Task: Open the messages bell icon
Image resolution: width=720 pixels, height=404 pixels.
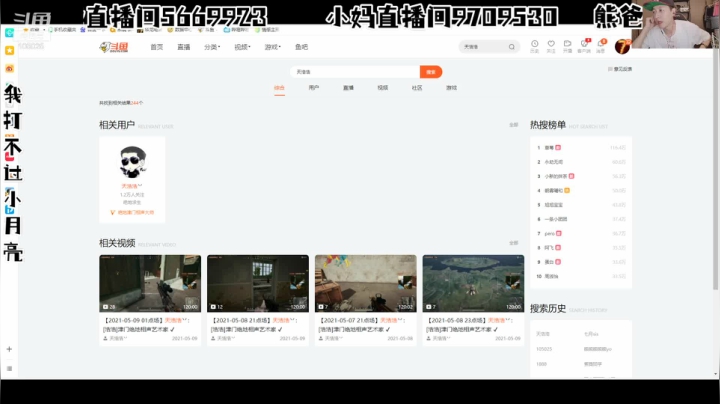Action: [x=601, y=46]
